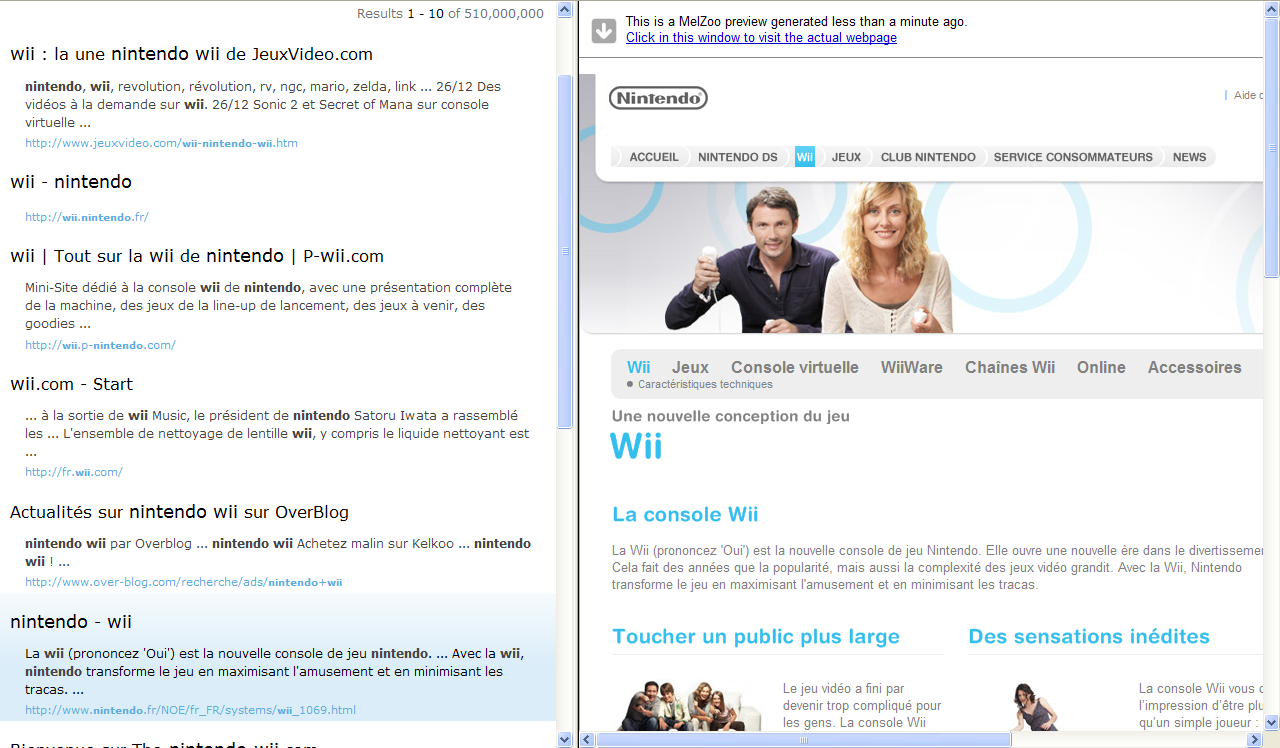Open the Chaînes Wii submenu item
1280x748 pixels.
pyautogui.click(x=1010, y=367)
